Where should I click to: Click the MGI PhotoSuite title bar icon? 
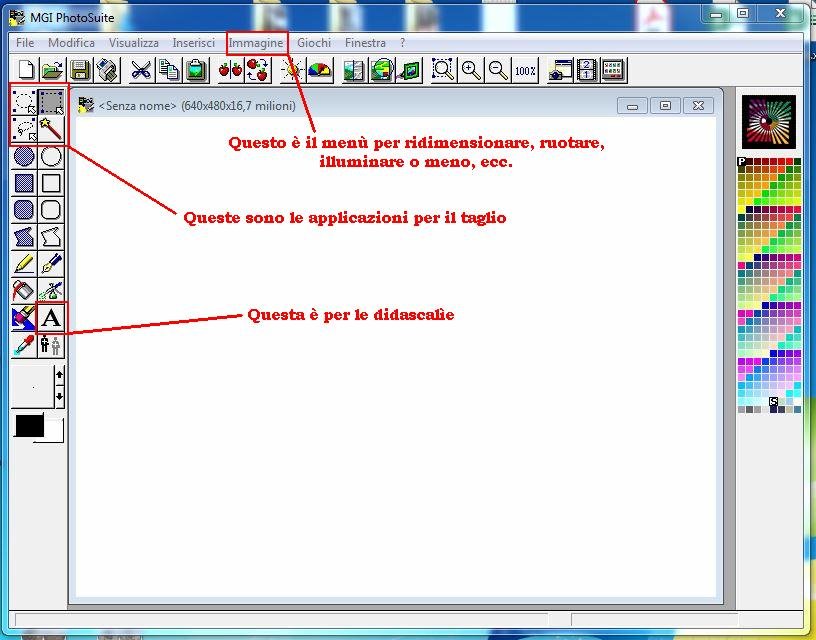[17, 17]
